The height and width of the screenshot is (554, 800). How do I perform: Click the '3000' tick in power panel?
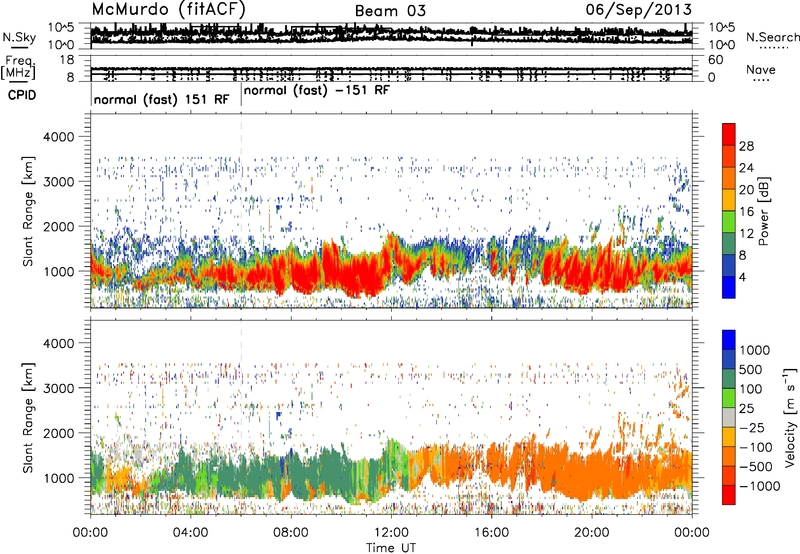[59, 182]
